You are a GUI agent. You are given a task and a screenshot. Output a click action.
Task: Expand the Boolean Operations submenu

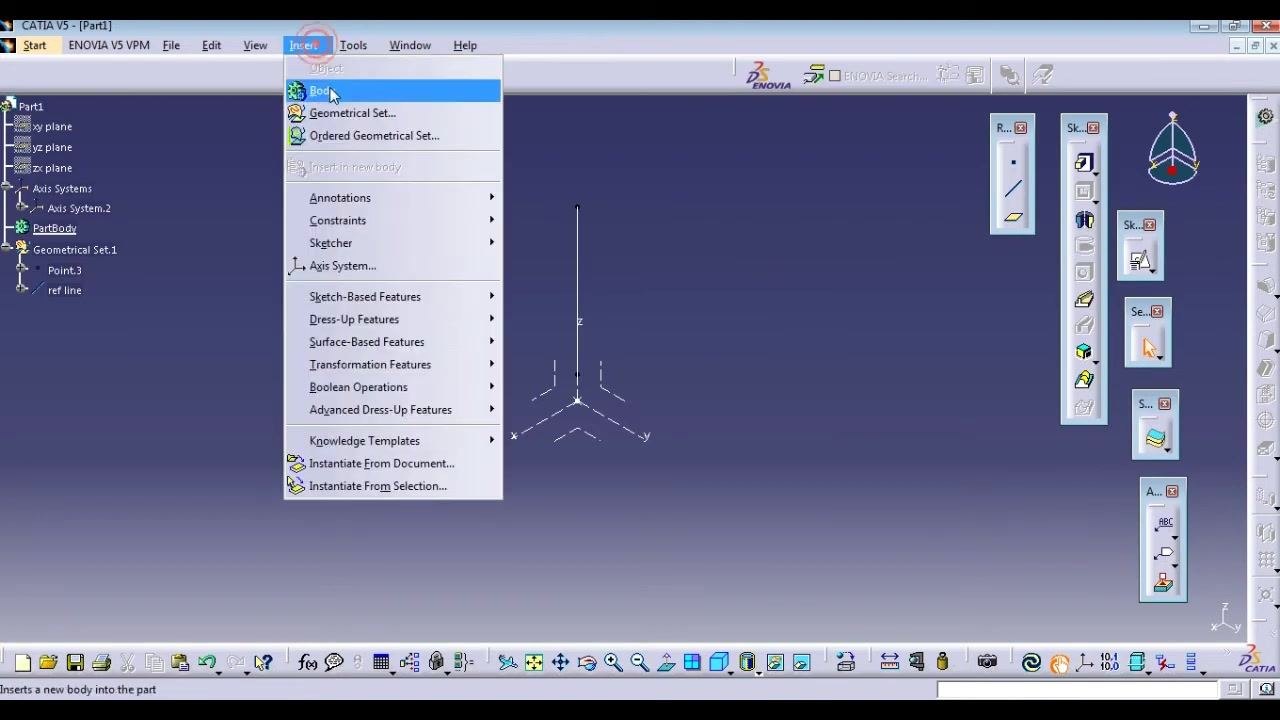[x=392, y=387]
